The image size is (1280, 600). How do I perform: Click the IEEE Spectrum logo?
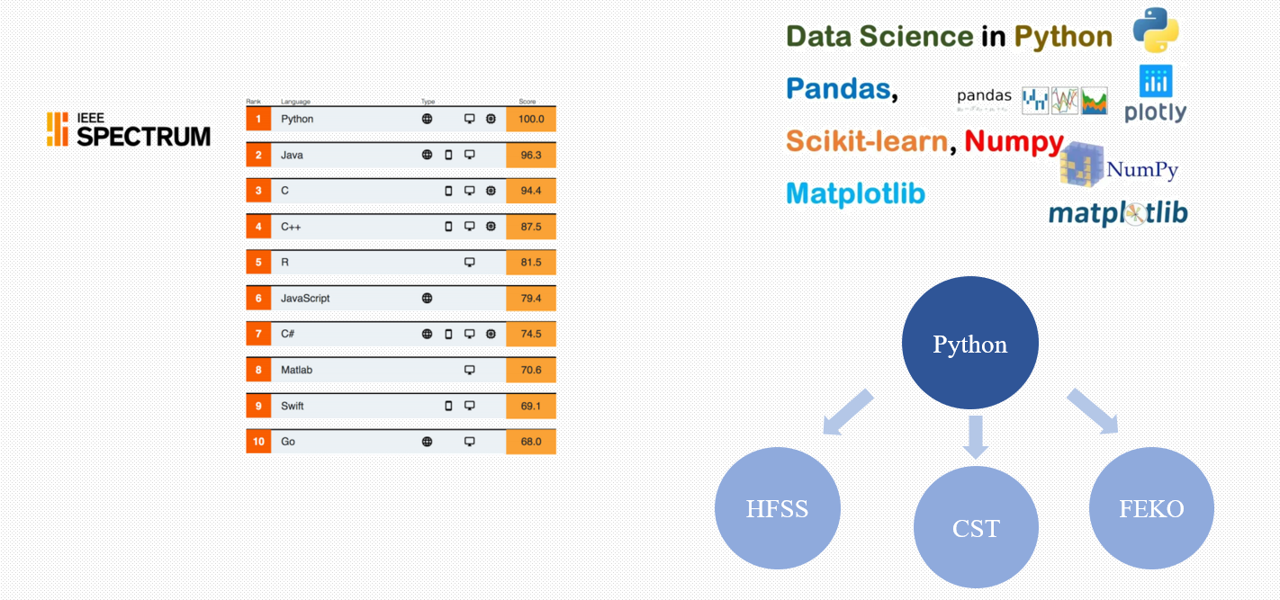(128, 130)
